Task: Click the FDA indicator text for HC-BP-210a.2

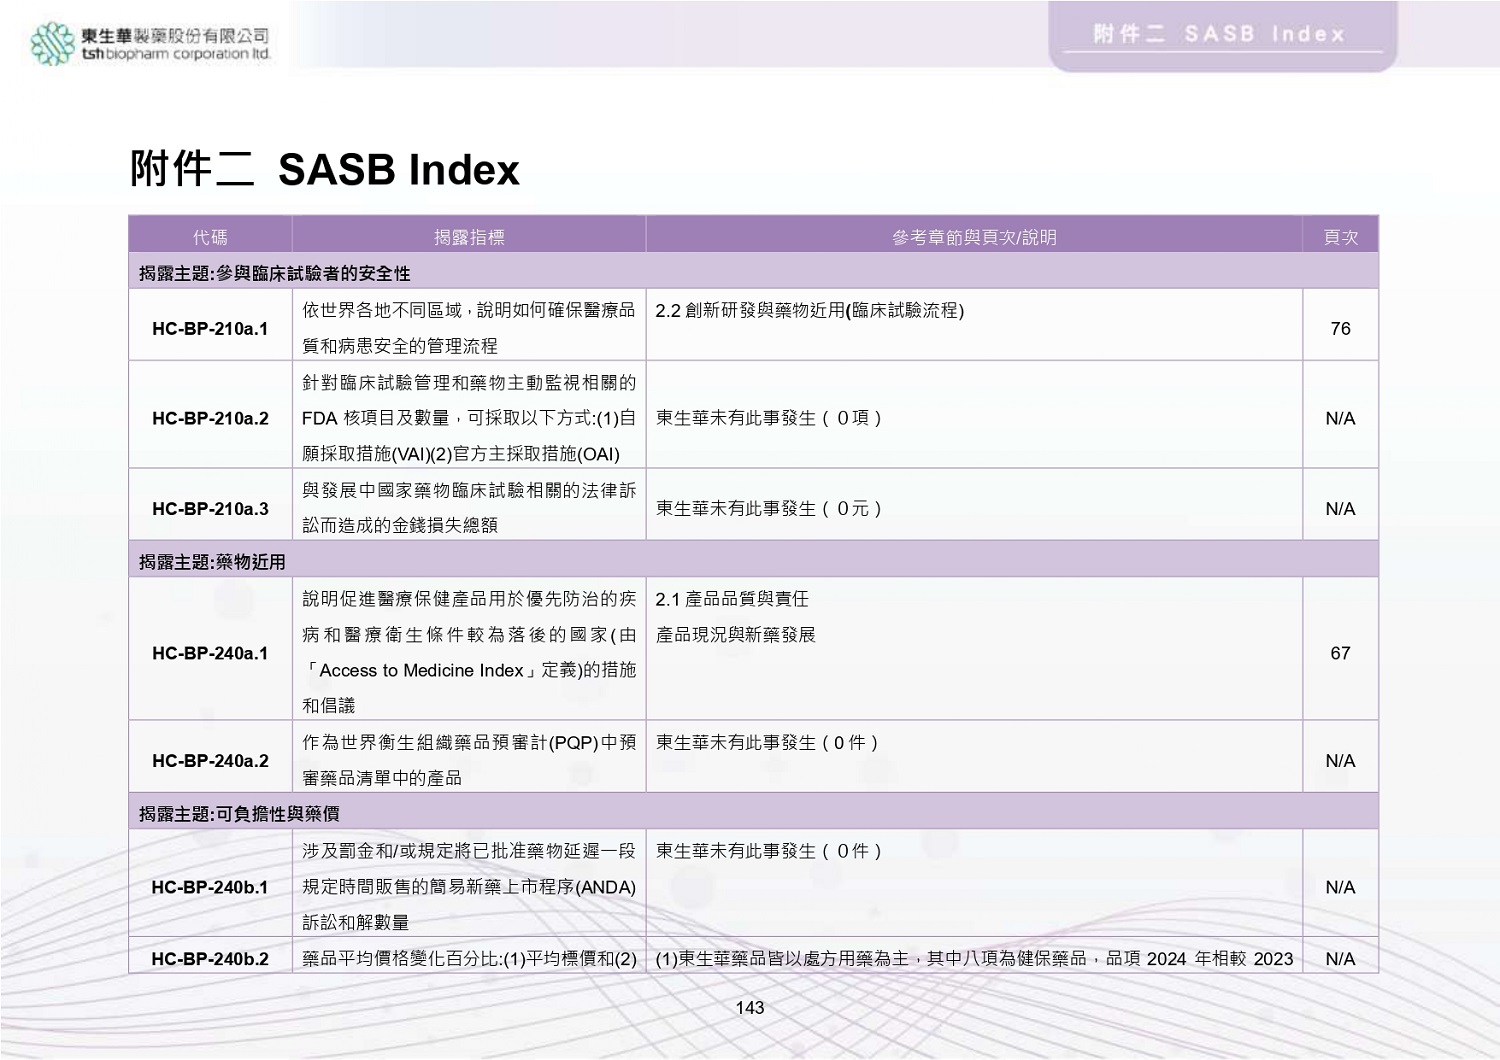Action: (x=469, y=418)
